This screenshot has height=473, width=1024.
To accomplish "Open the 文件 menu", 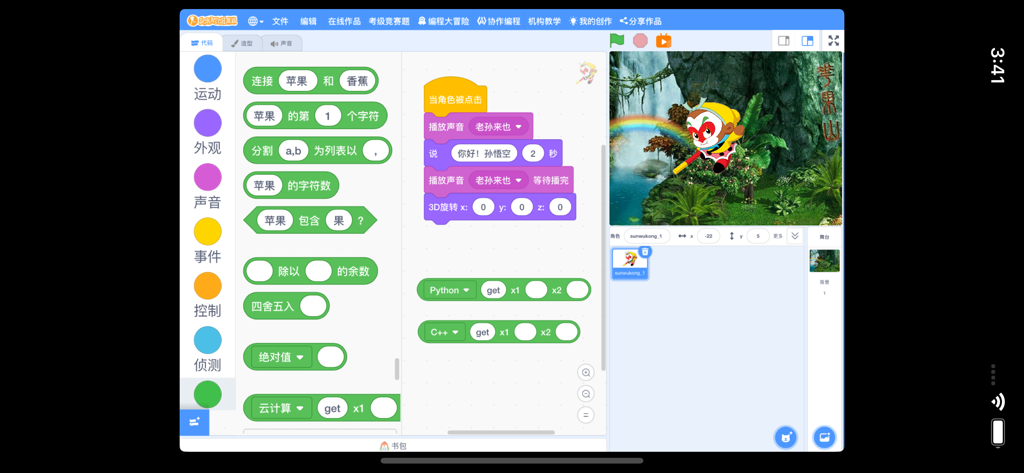I will click(x=280, y=21).
